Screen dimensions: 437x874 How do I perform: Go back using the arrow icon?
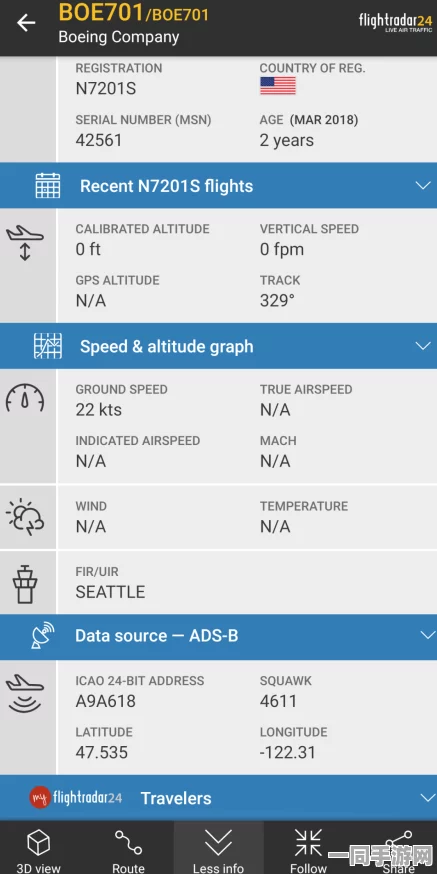click(x=26, y=23)
